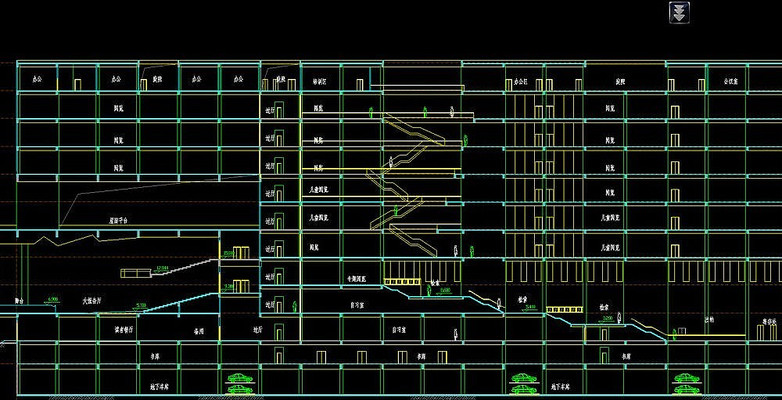Click the 屋顶平台 roof terrace label
Viewport: 782px width, 400px height.
click(x=120, y=217)
